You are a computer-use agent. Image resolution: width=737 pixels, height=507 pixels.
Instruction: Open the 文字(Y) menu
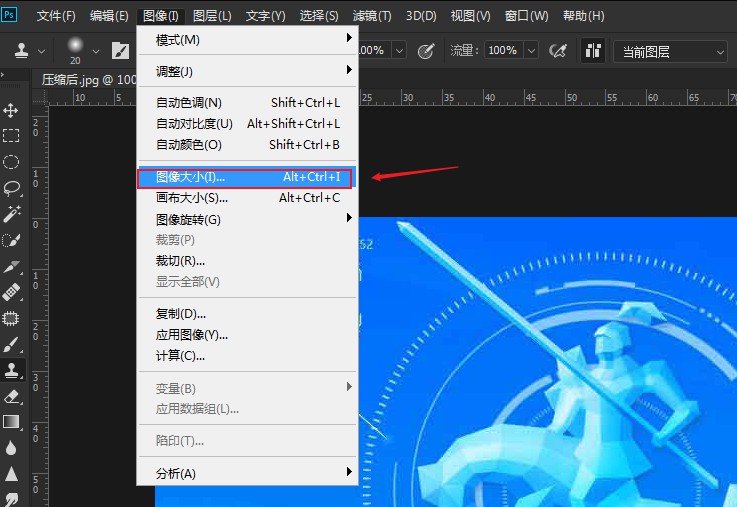pyautogui.click(x=265, y=16)
